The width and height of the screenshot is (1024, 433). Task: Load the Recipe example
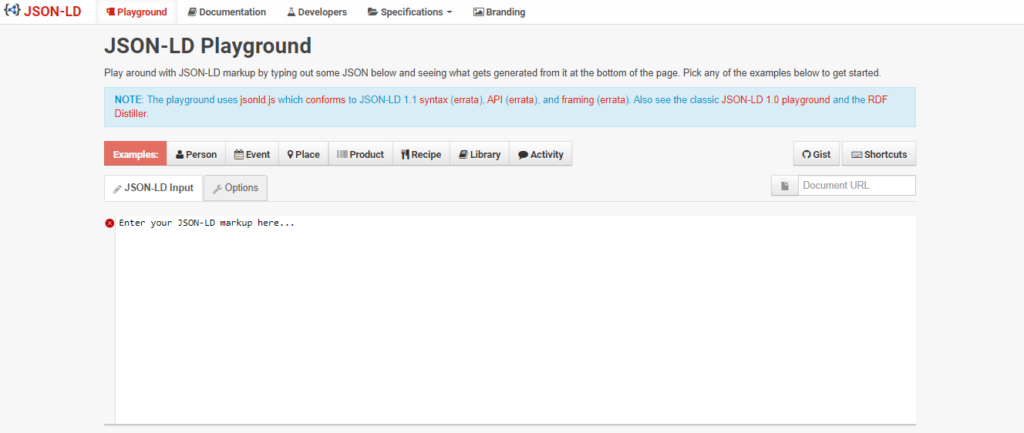point(421,155)
